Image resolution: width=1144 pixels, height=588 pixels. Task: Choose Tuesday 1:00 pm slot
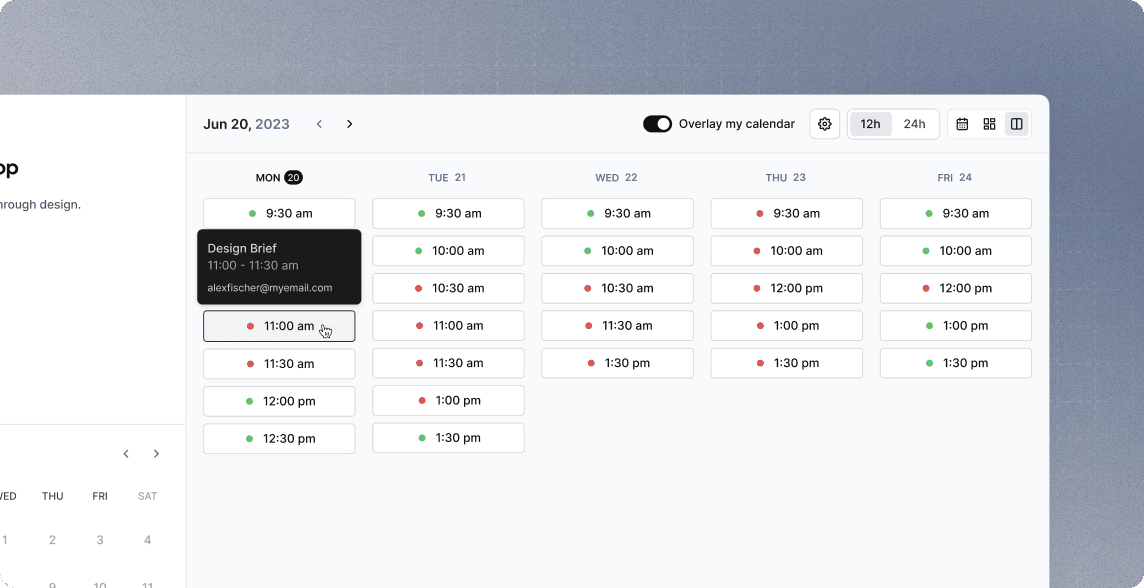(449, 401)
